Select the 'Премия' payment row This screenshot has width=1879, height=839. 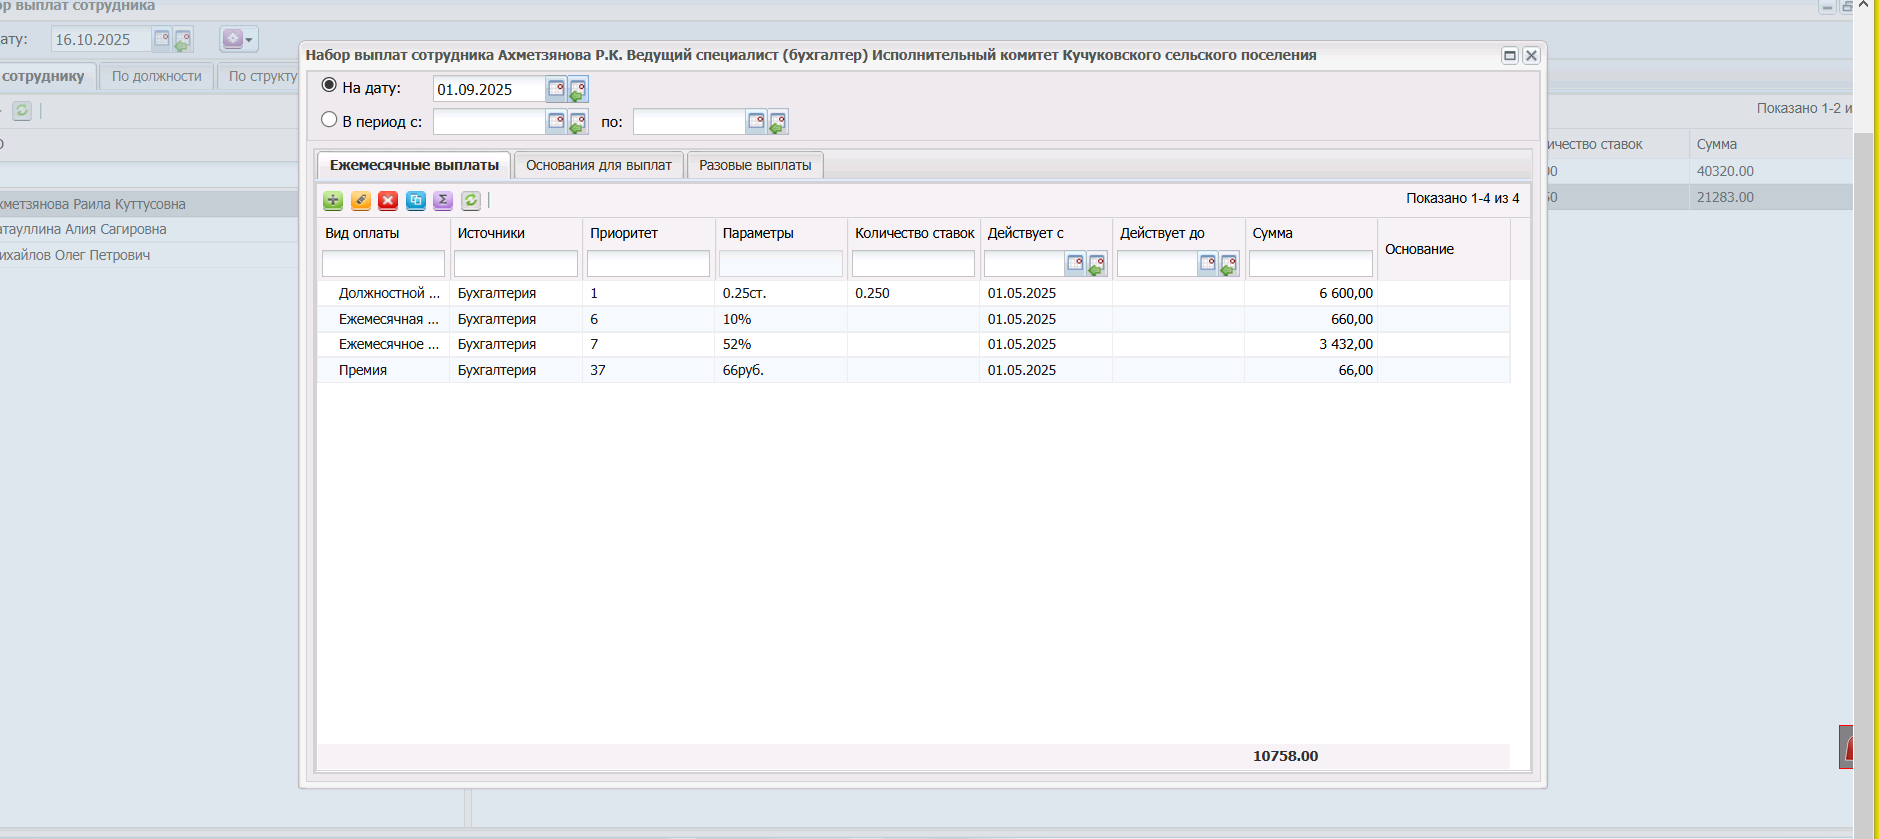click(x=363, y=371)
